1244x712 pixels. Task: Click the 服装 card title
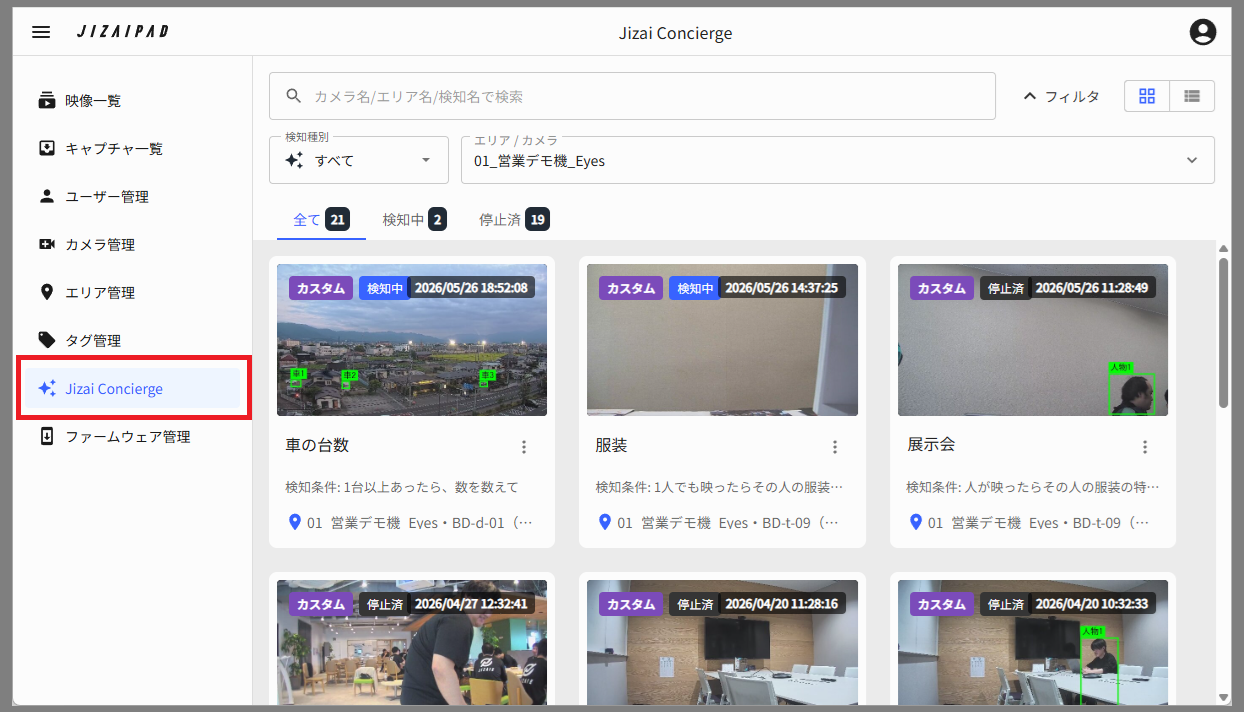point(611,445)
